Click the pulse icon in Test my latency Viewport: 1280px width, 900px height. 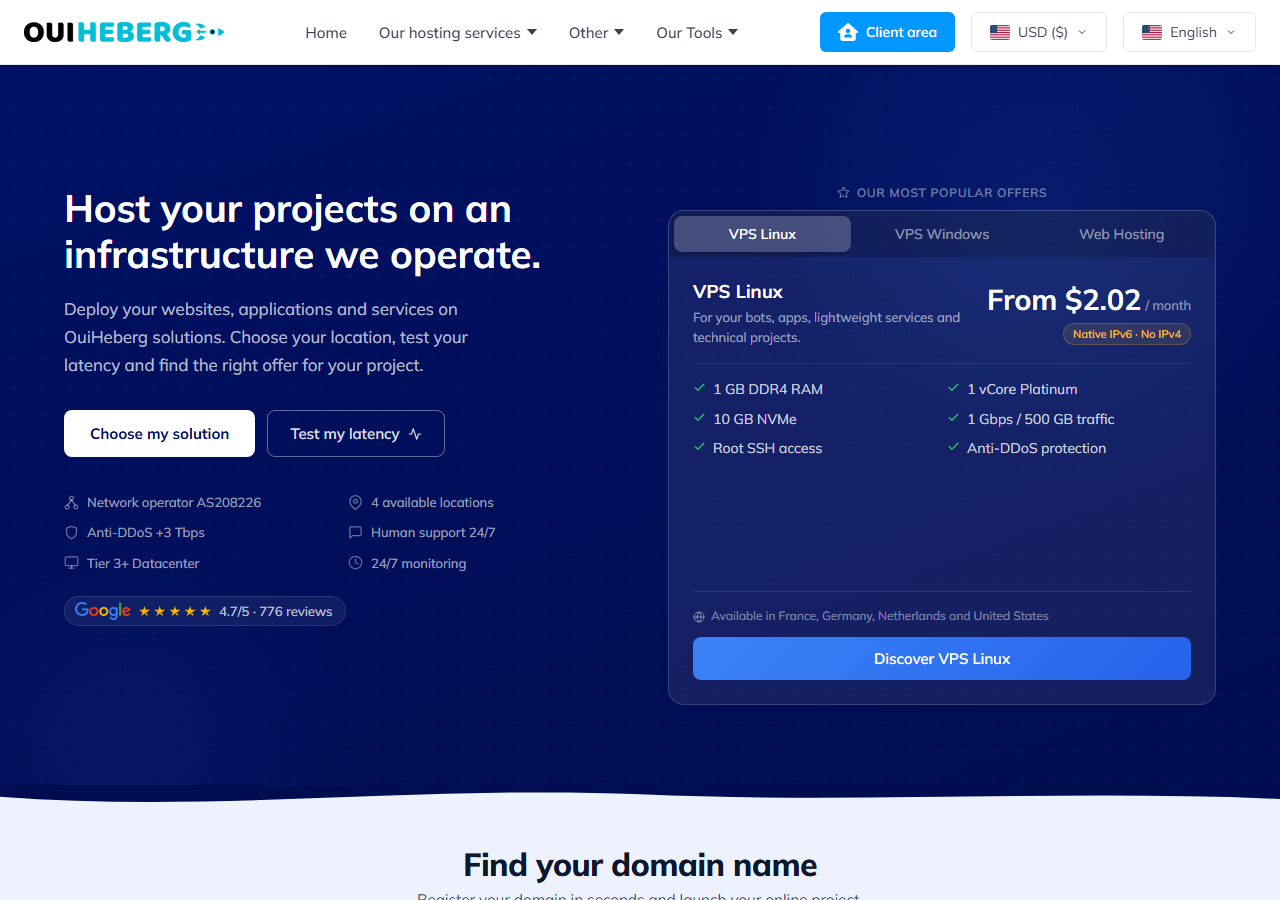coord(415,434)
